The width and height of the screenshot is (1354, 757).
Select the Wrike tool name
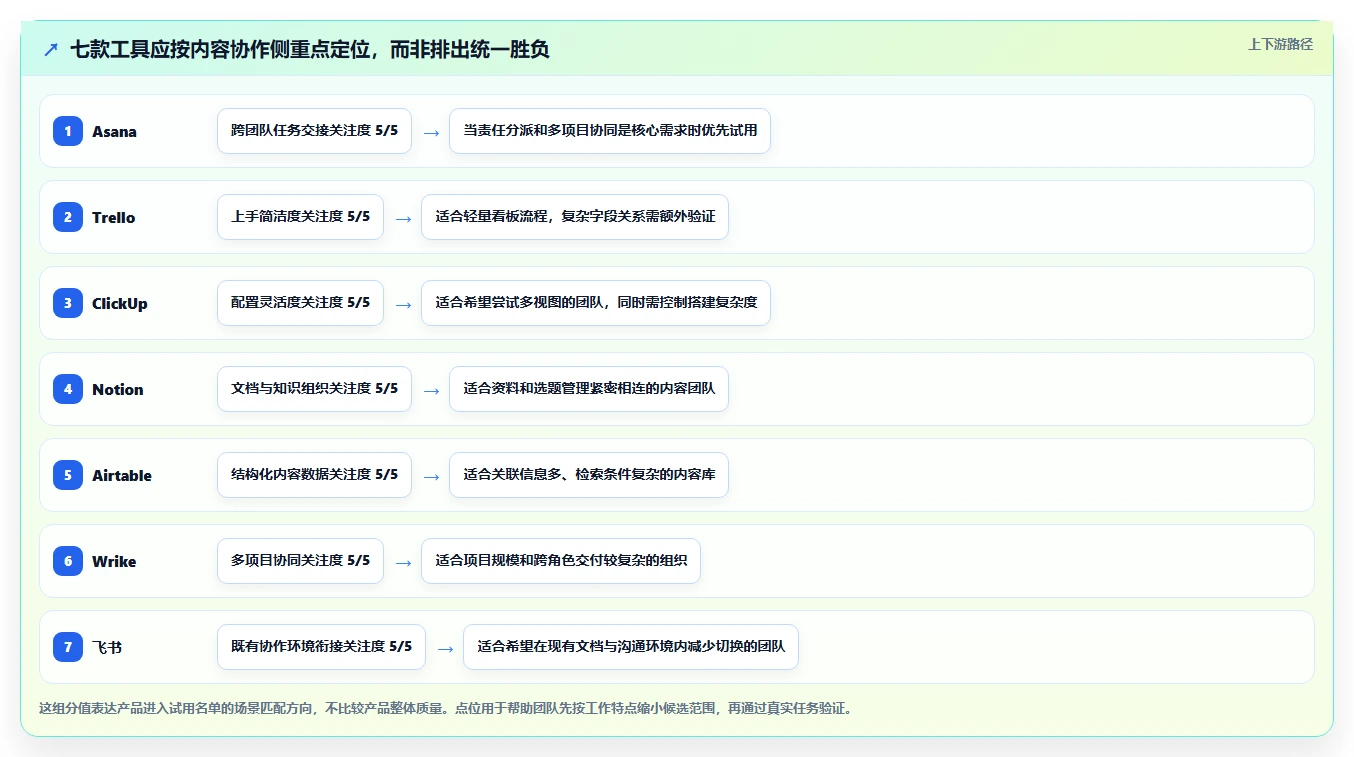[114, 562]
